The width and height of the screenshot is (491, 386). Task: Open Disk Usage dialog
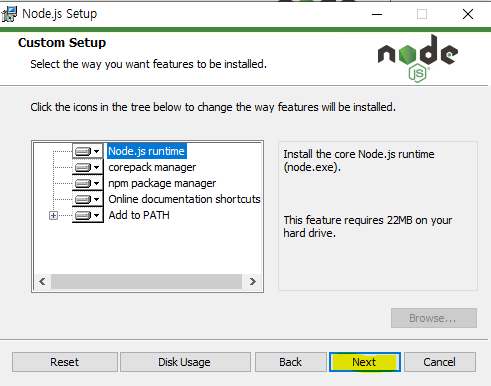(185, 362)
